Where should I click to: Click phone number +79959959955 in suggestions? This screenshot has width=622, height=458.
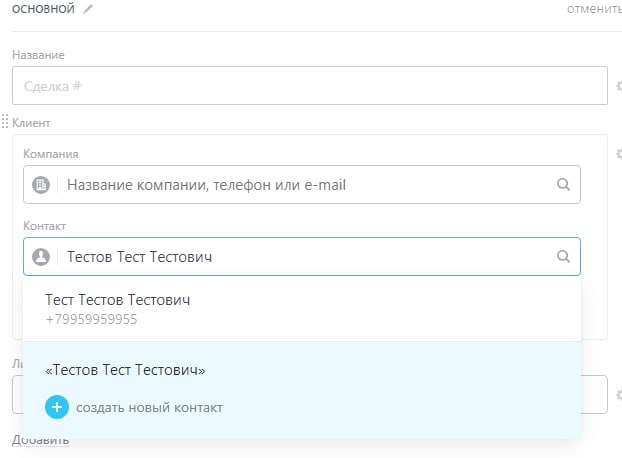coord(92,320)
